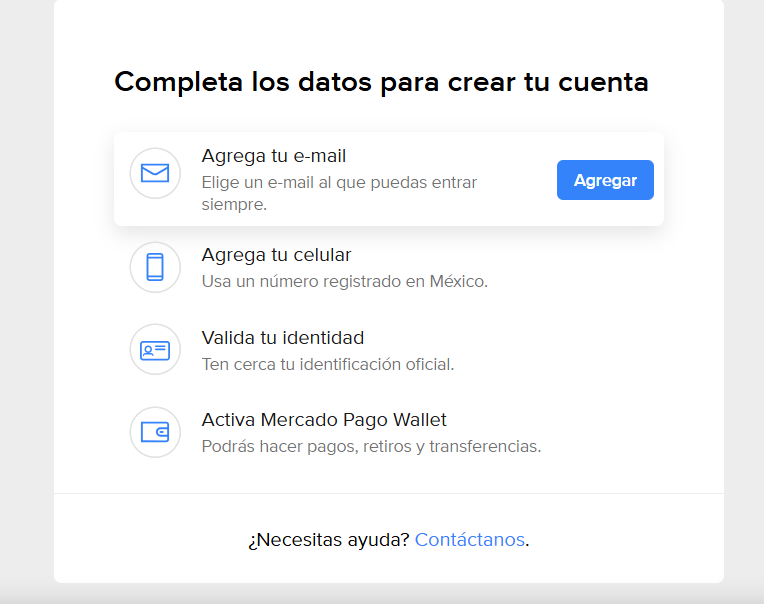Click the word 'Wallet' in last step title

420,420
